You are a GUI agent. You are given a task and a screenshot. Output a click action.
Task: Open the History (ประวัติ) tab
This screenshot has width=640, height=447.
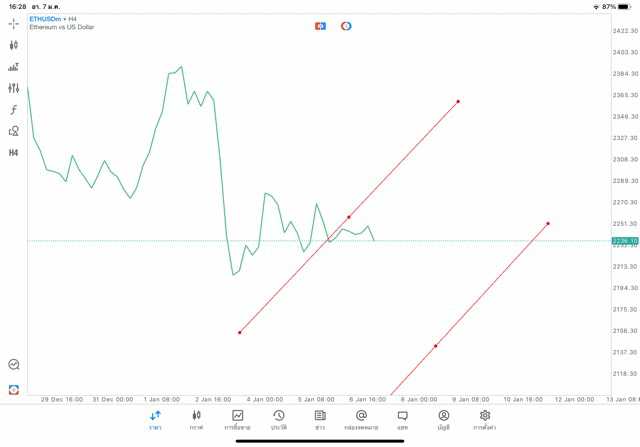click(278, 419)
